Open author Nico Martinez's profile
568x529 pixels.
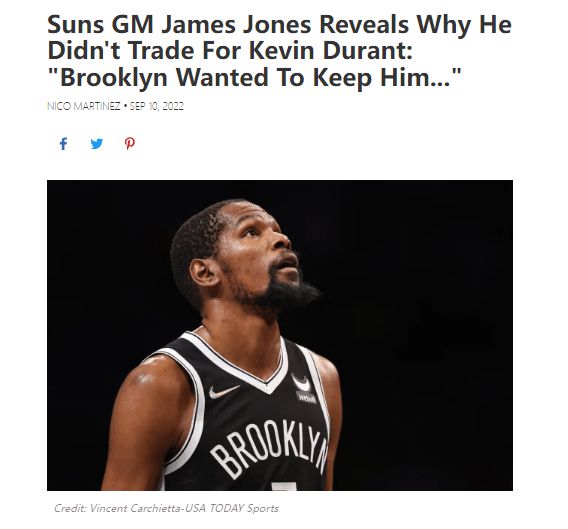click(x=84, y=106)
